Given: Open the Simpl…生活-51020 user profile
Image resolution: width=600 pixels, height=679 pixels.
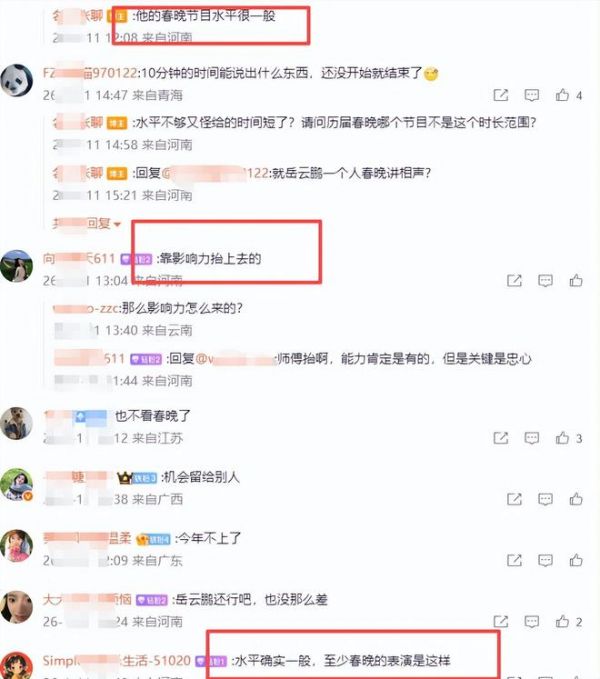Looking at the screenshot, I should [116, 661].
